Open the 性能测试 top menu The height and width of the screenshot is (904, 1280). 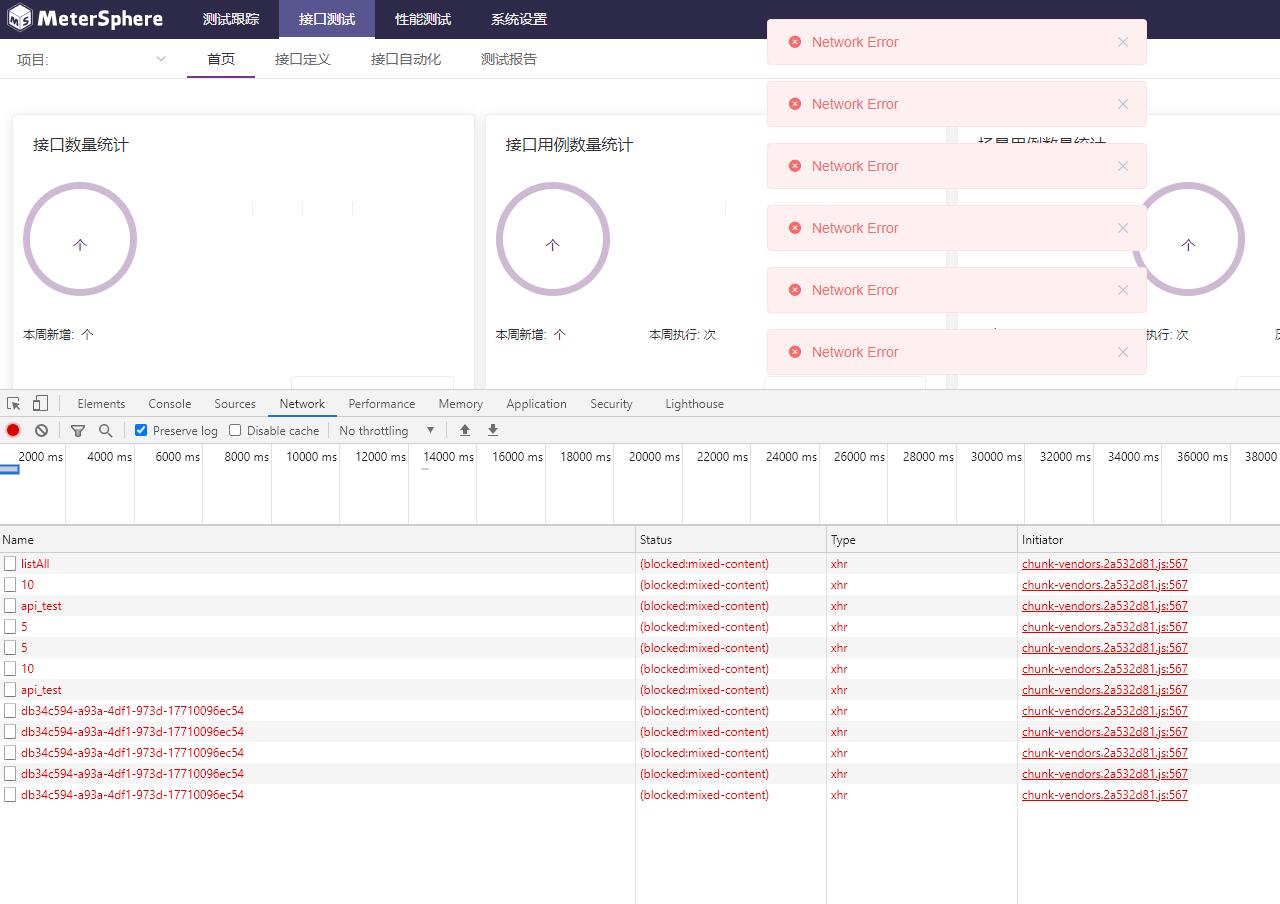pos(423,19)
